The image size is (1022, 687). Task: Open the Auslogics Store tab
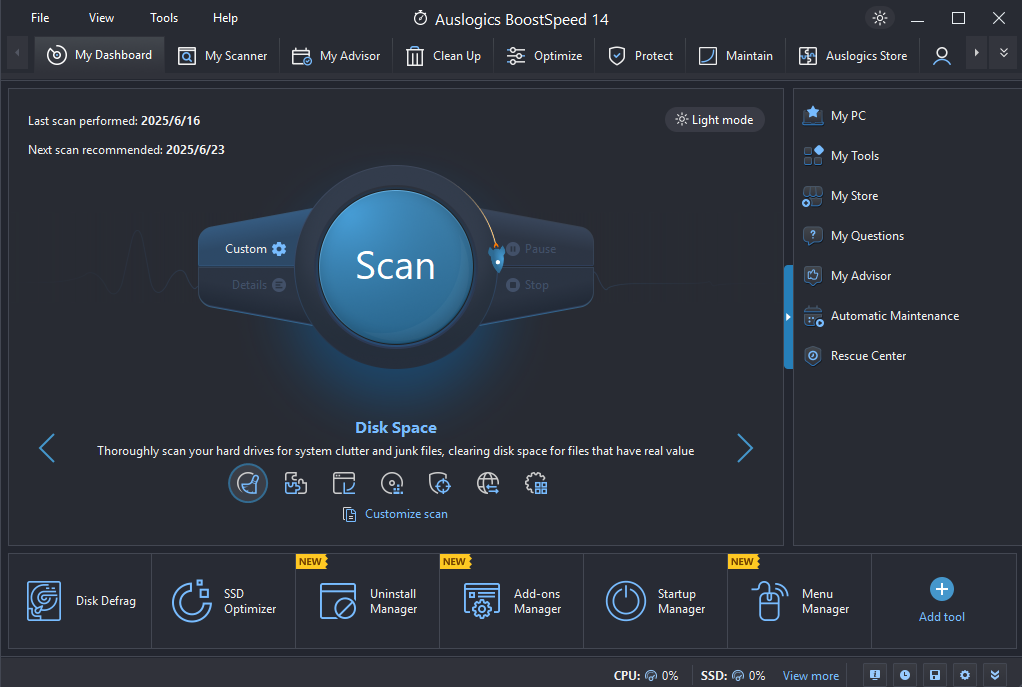pyautogui.click(x=853, y=56)
